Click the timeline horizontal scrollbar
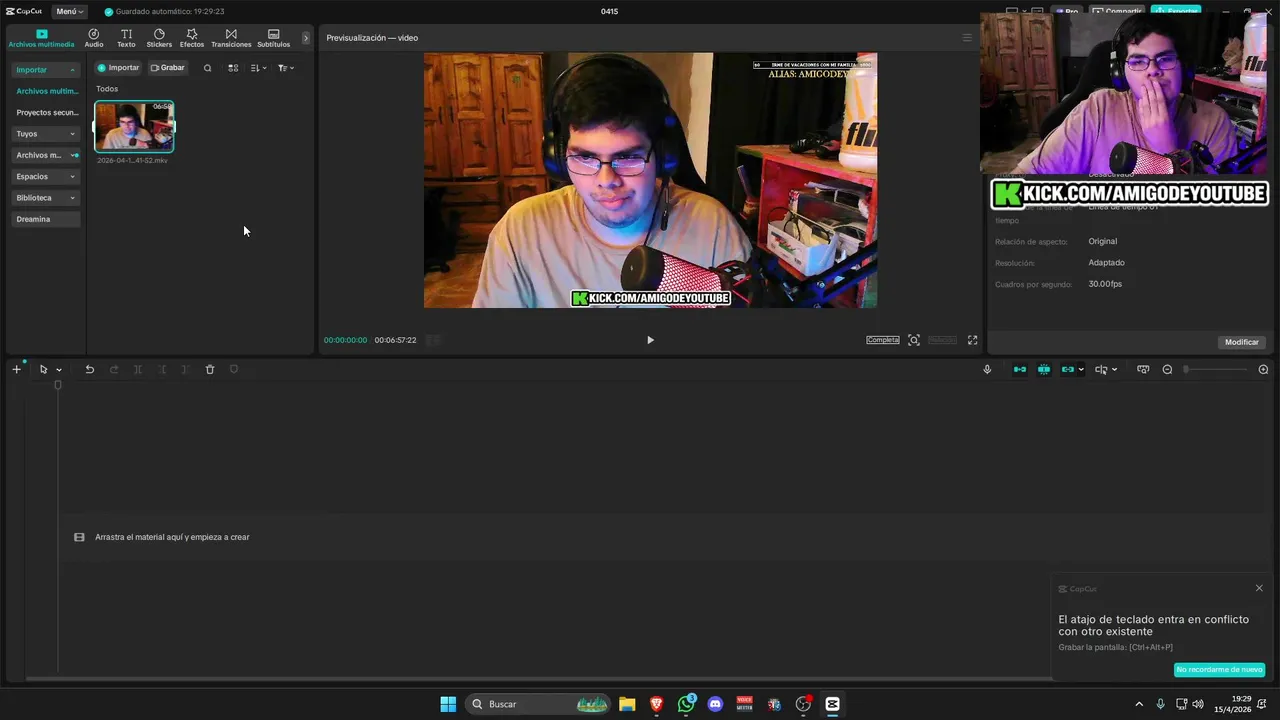 coord(538,679)
